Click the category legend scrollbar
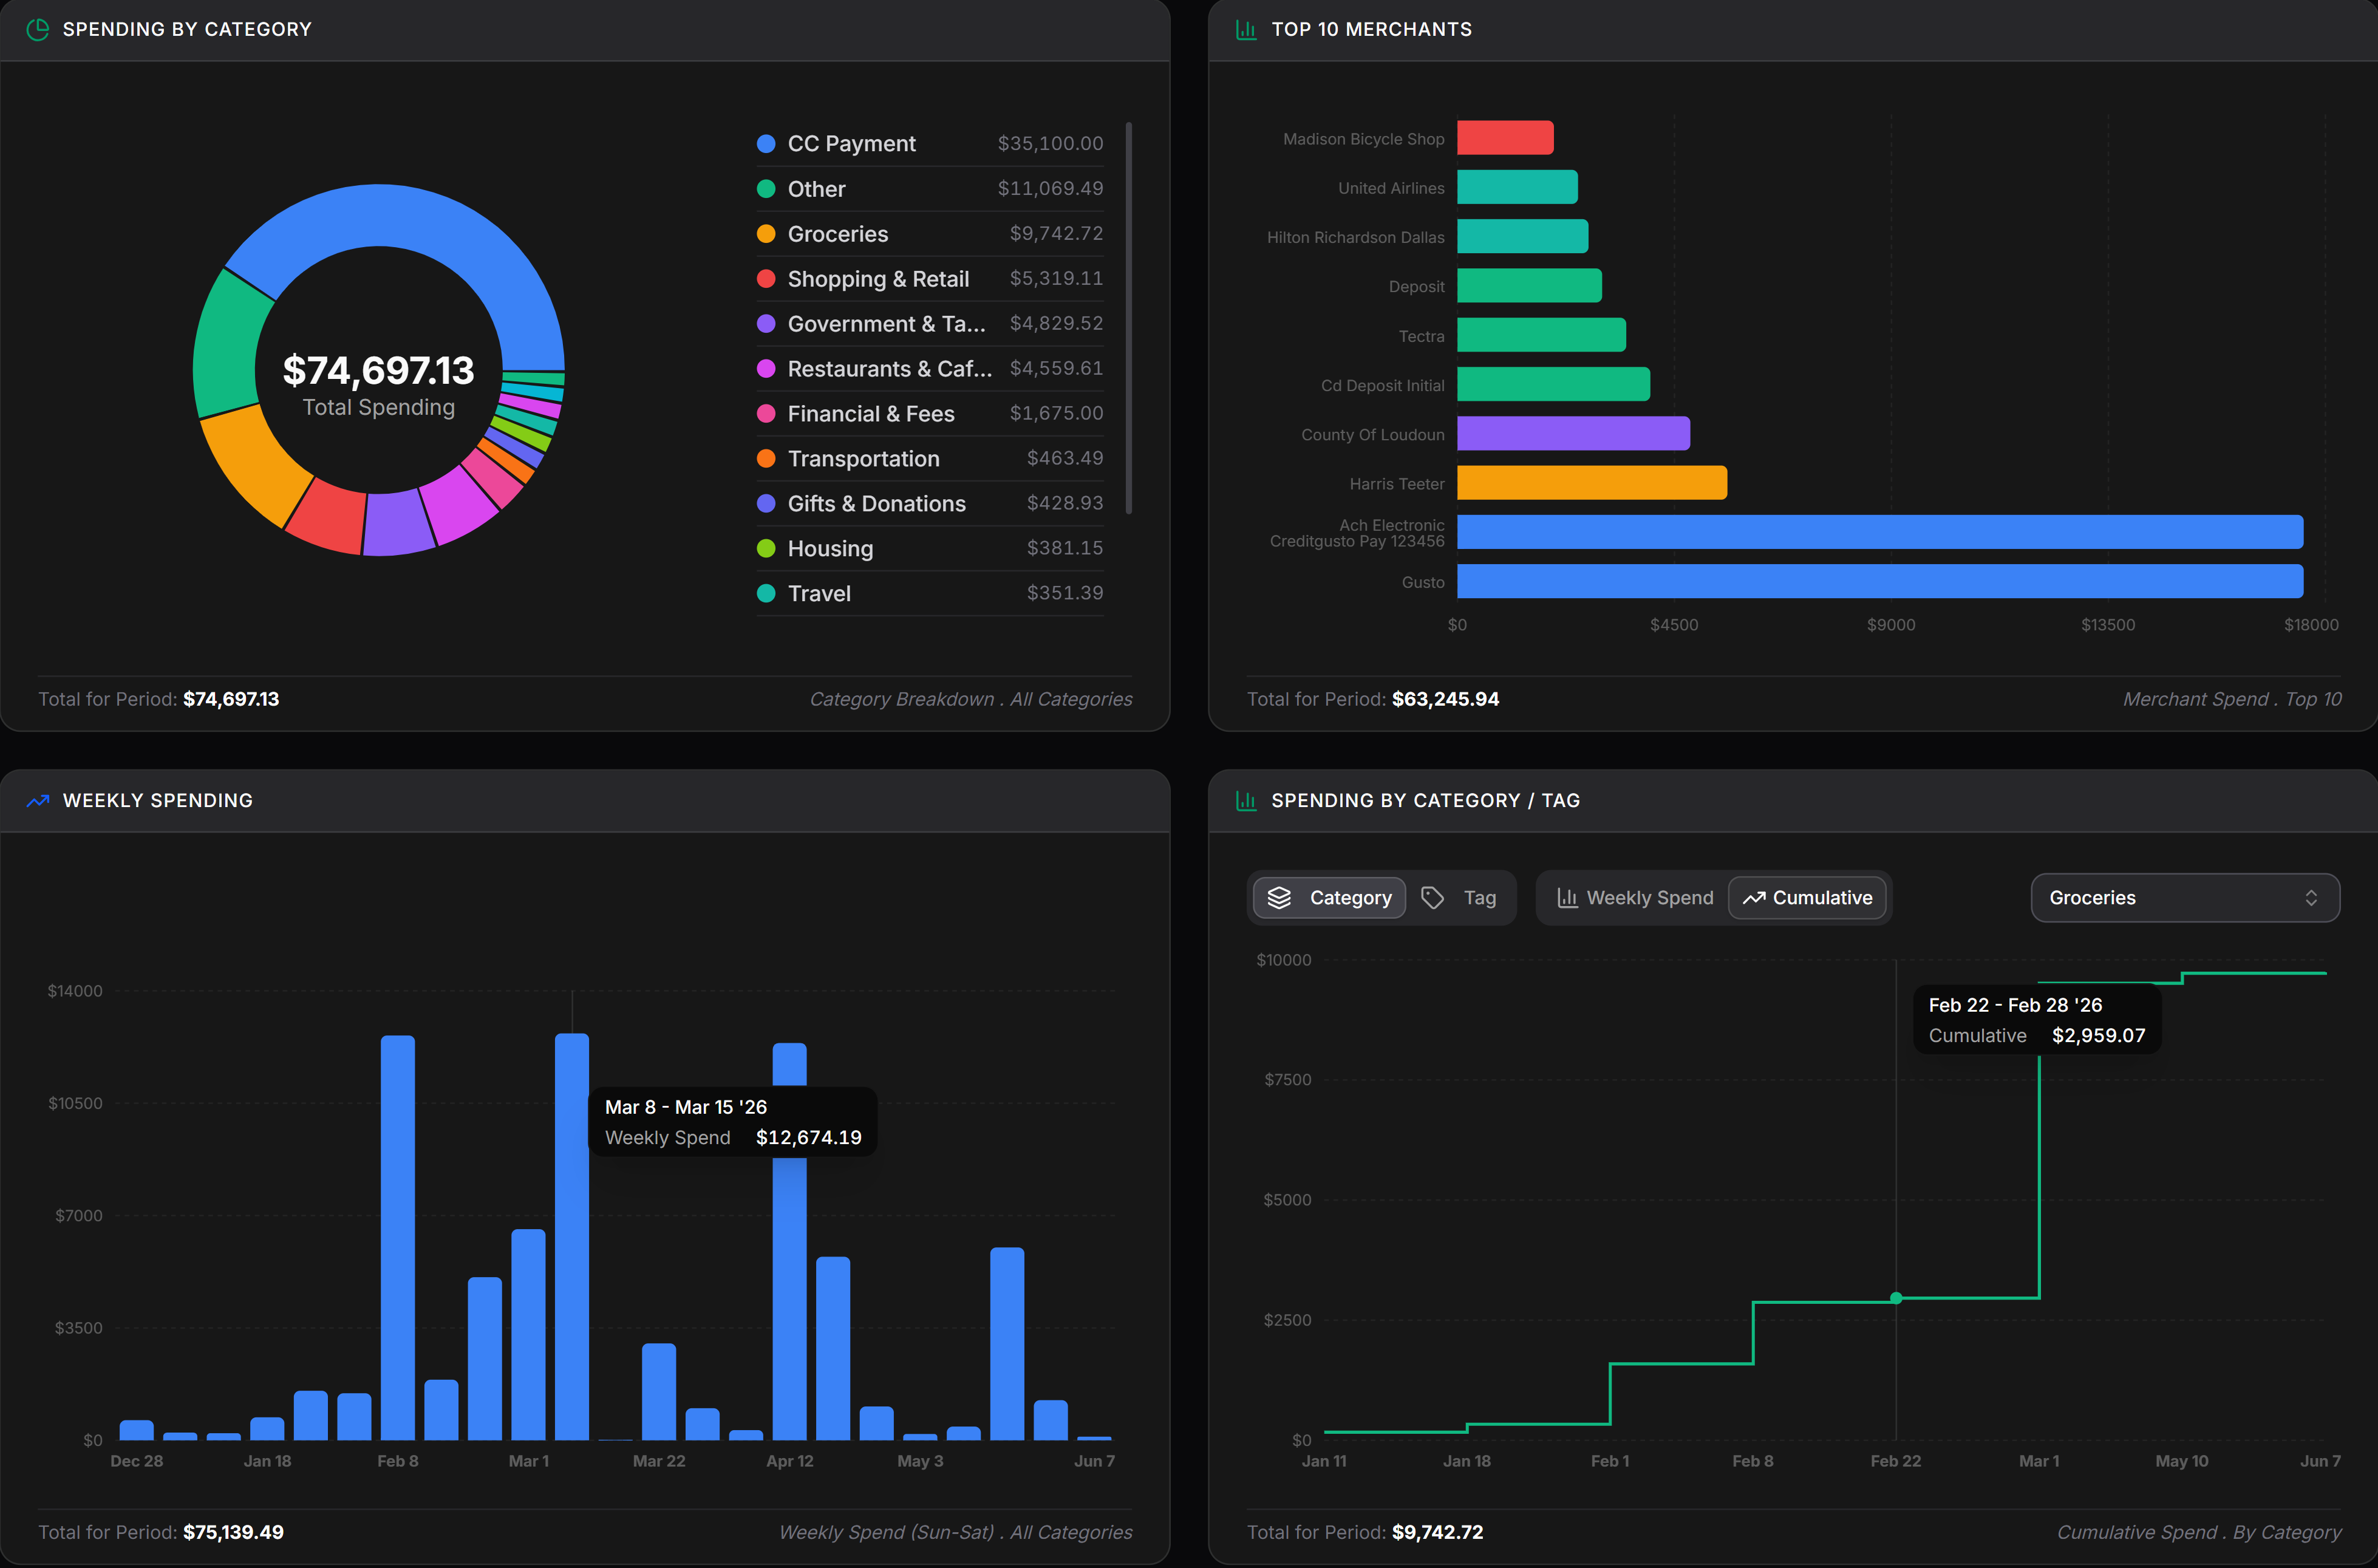 (x=1128, y=318)
